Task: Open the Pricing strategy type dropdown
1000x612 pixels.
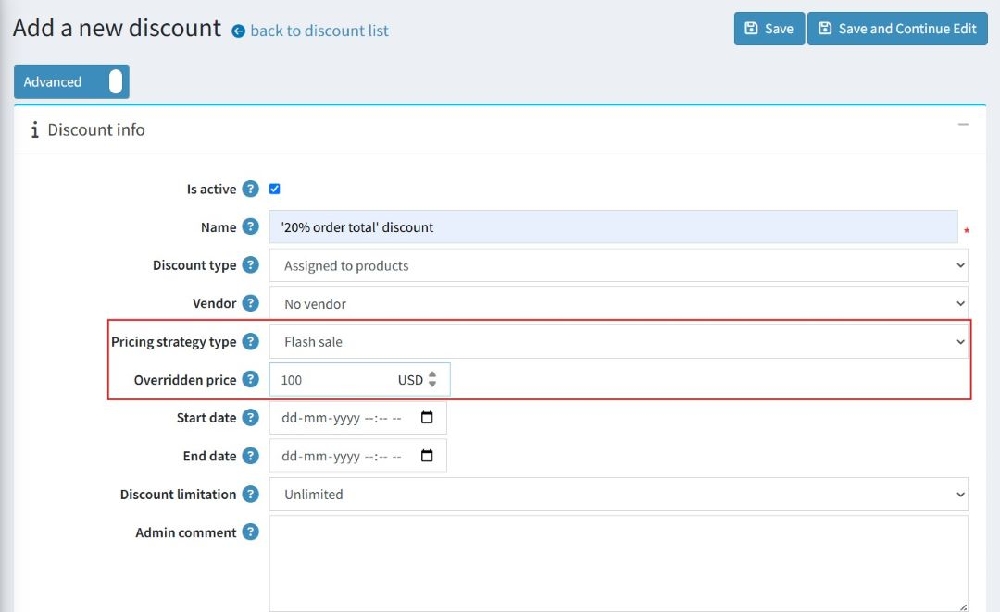Action: click(619, 342)
